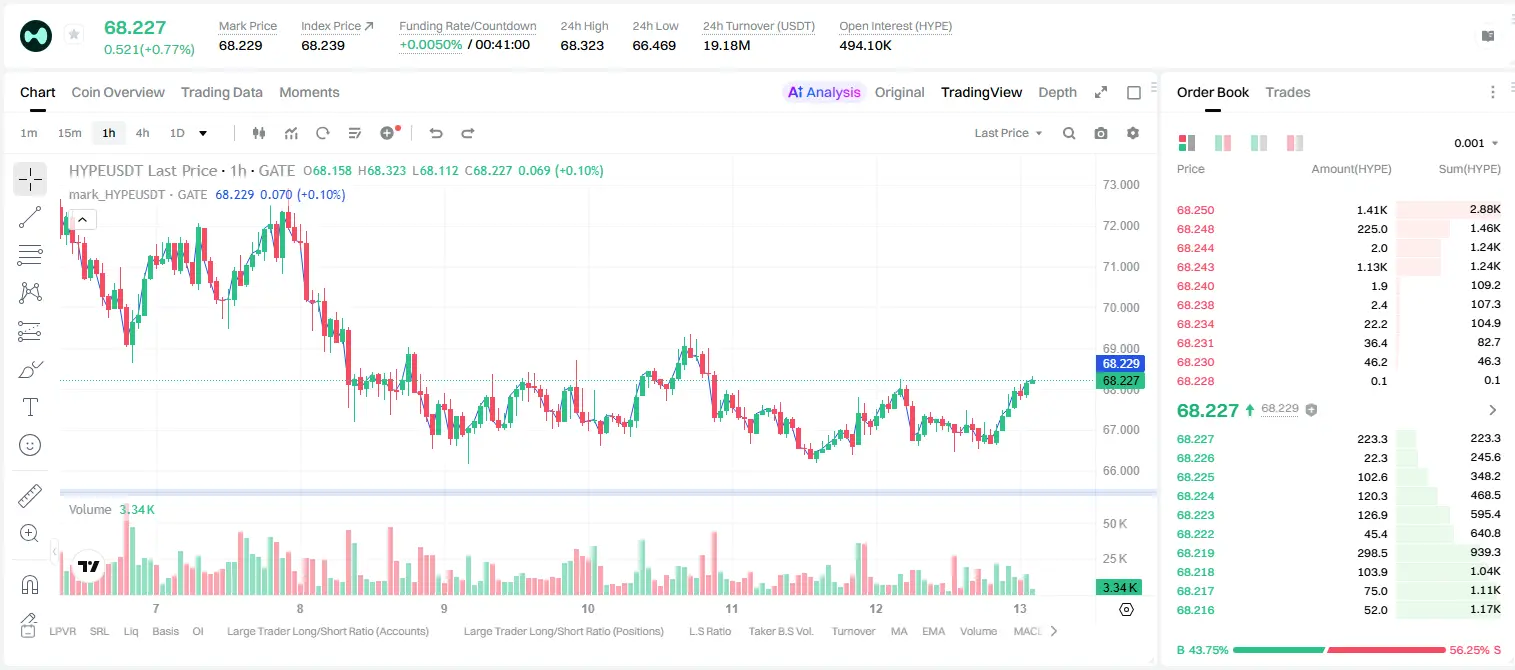Show only sell orders in order book
This screenshot has height=670, width=1515.
[1295, 143]
